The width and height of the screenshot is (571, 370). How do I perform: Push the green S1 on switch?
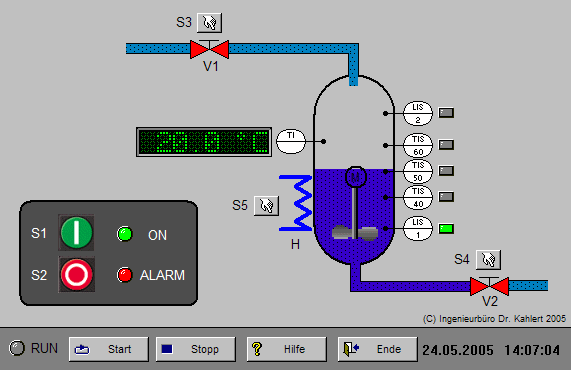(x=76, y=233)
